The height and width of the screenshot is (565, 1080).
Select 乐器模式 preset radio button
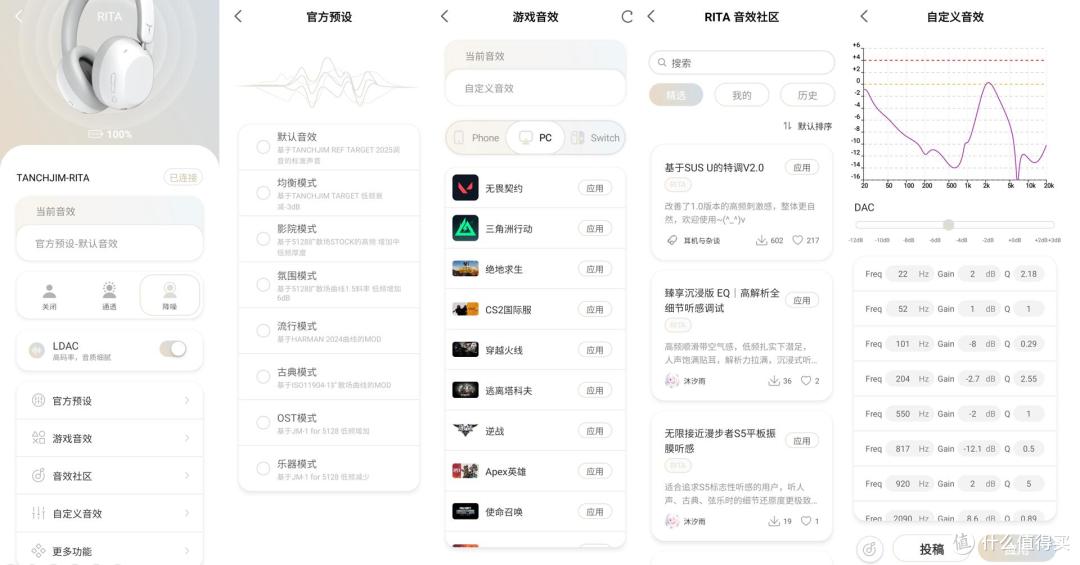[x=263, y=469]
